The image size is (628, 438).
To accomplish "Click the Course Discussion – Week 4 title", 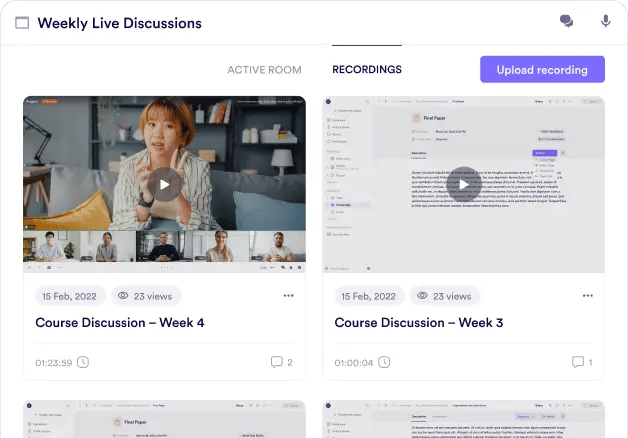I will (x=120, y=323).
